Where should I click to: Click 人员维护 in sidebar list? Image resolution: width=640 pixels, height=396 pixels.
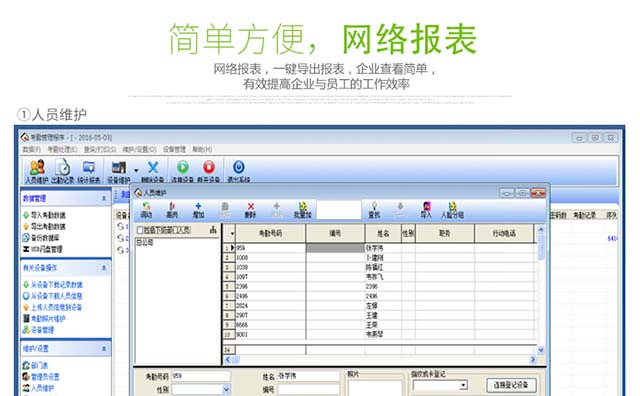pos(42,388)
